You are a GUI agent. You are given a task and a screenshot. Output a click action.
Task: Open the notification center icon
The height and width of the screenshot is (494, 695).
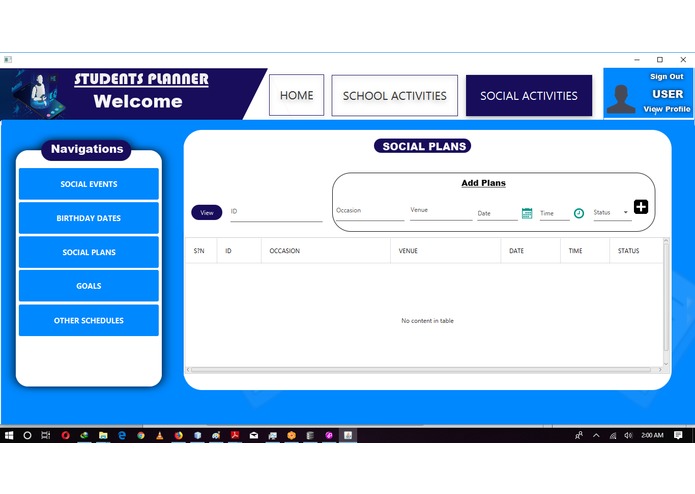click(x=678, y=435)
